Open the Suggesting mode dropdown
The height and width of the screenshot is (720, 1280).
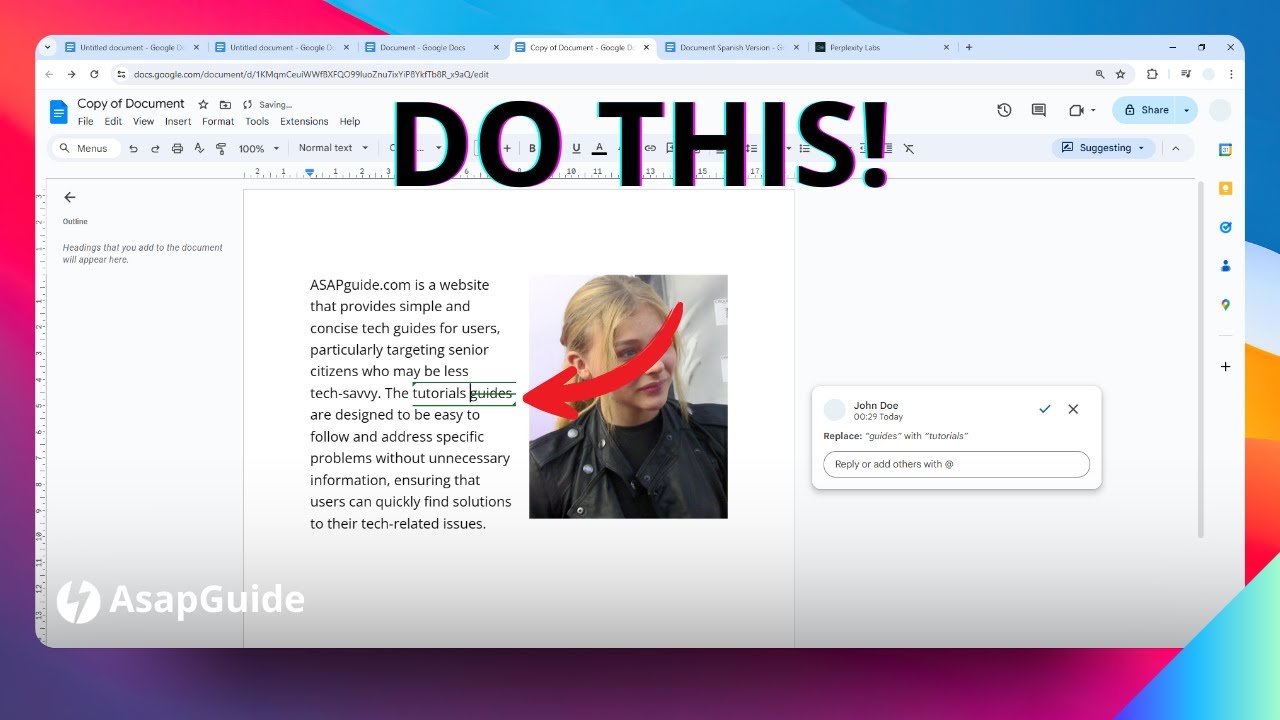(x=1103, y=148)
